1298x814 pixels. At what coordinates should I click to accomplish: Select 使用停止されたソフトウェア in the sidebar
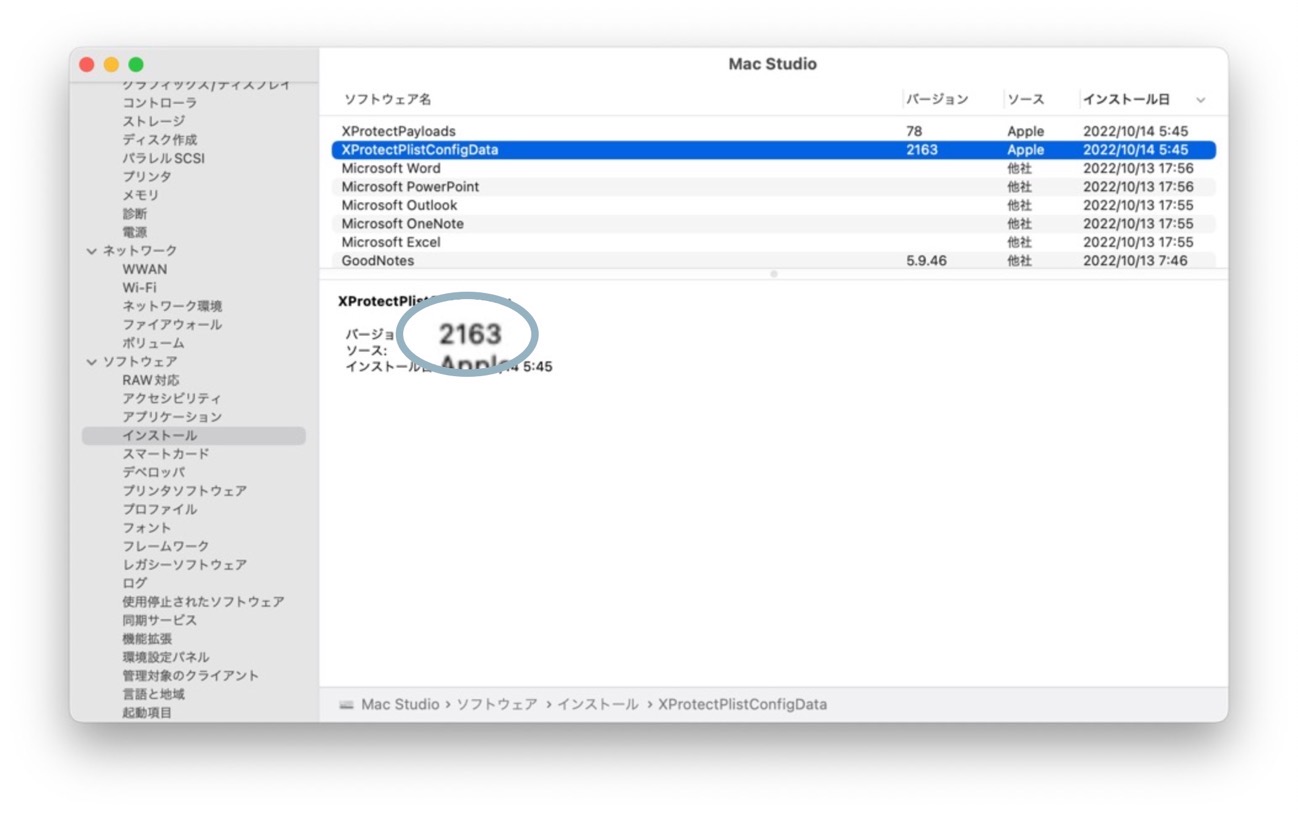pyautogui.click(x=203, y=602)
